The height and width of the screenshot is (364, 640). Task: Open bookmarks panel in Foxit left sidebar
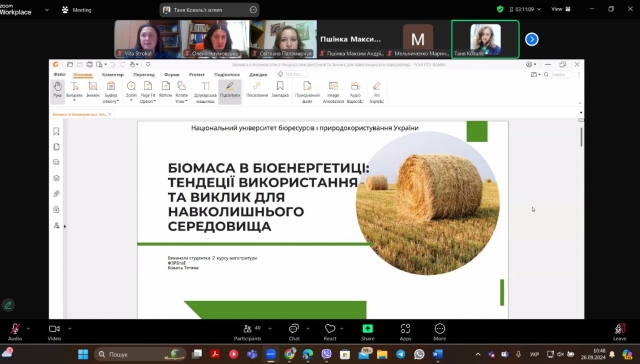(x=56, y=131)
